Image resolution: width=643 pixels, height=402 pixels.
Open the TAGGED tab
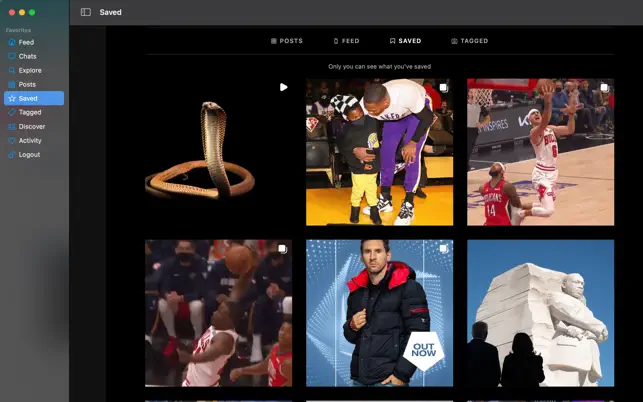470,41
